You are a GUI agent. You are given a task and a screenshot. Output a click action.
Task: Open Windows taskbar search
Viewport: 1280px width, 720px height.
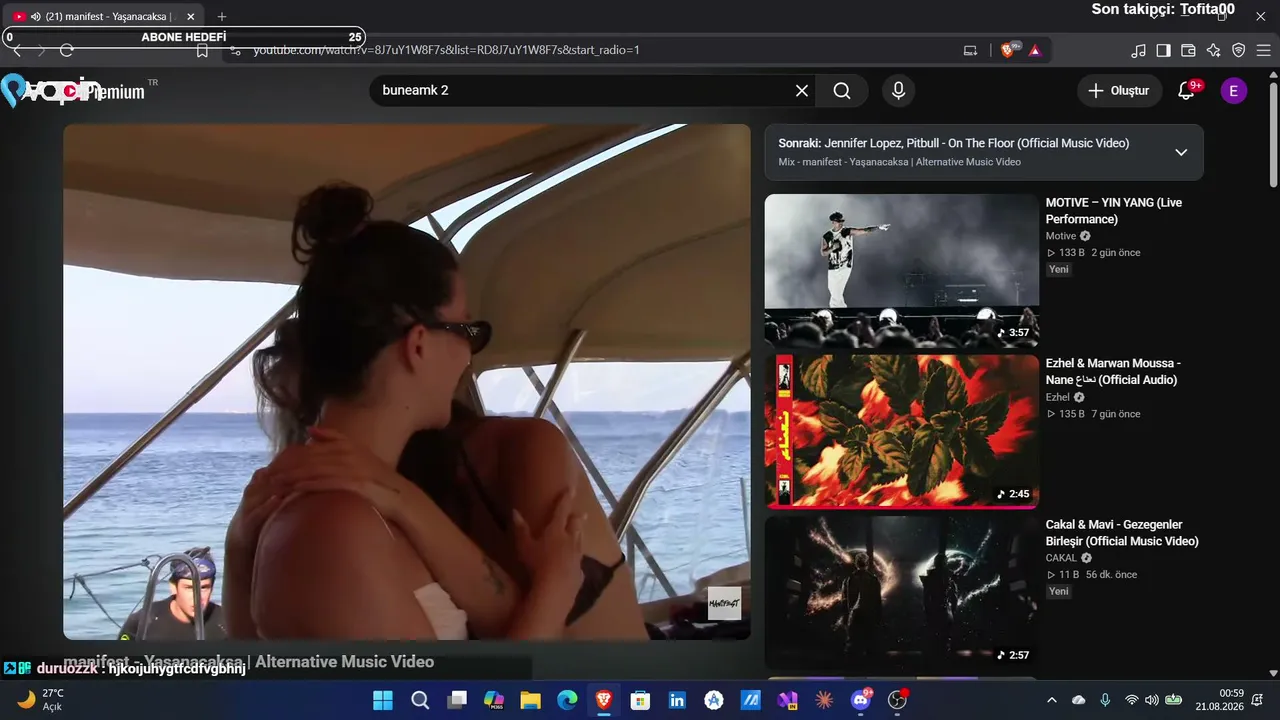420,700
